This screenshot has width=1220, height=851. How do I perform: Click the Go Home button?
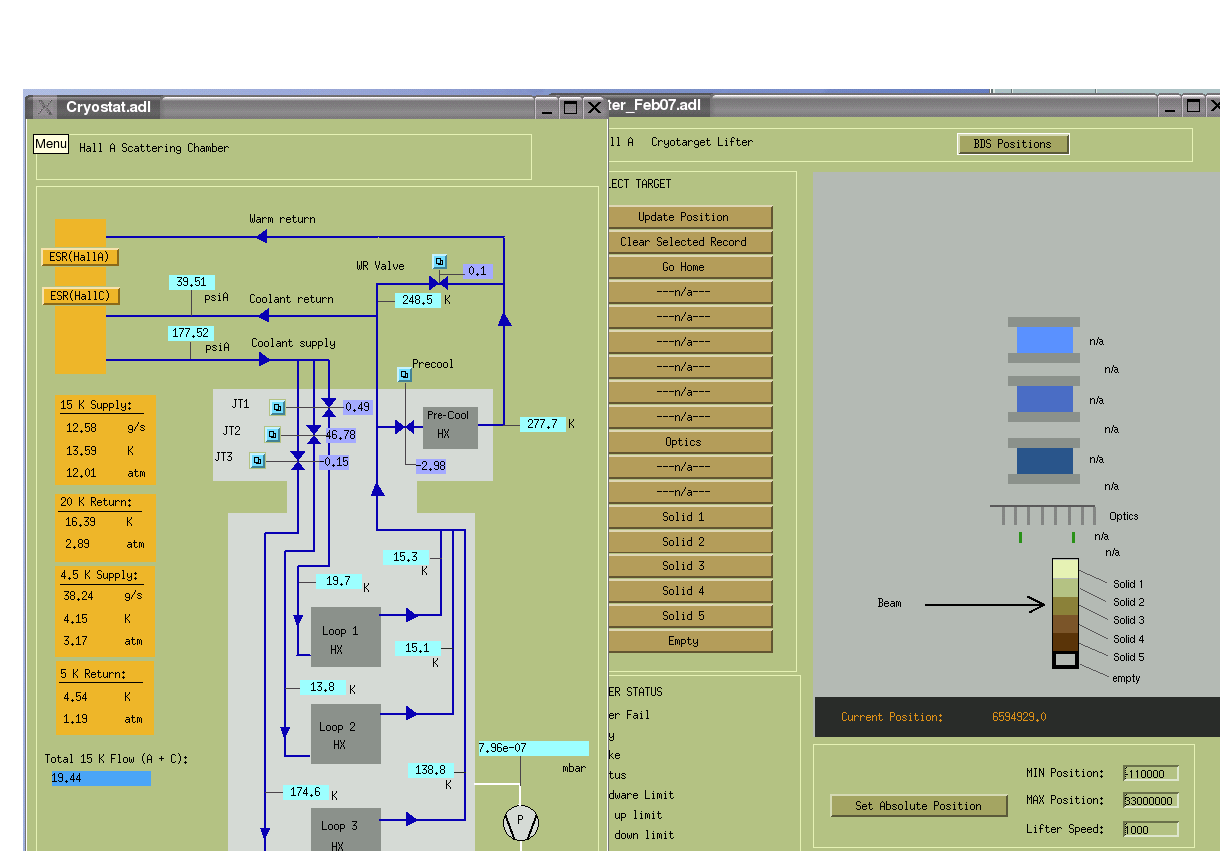pos(691,267)
